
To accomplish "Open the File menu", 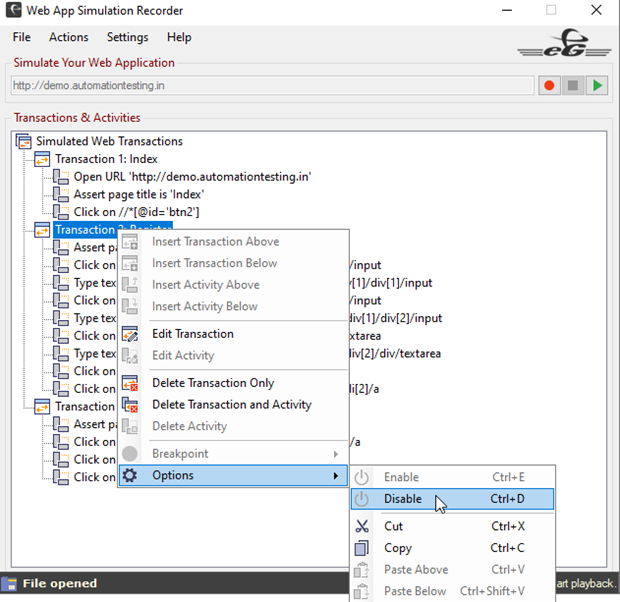I will pos(21,37).
